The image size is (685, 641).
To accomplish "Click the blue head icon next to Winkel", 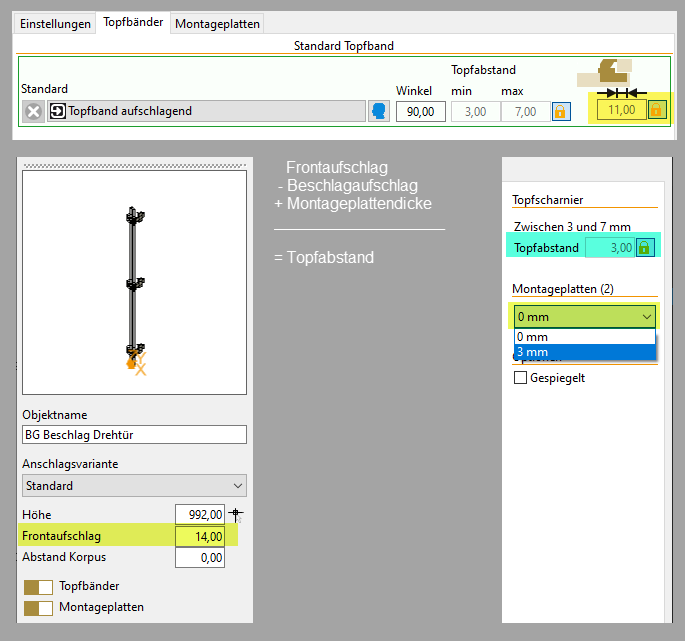I will click(380, 111).
